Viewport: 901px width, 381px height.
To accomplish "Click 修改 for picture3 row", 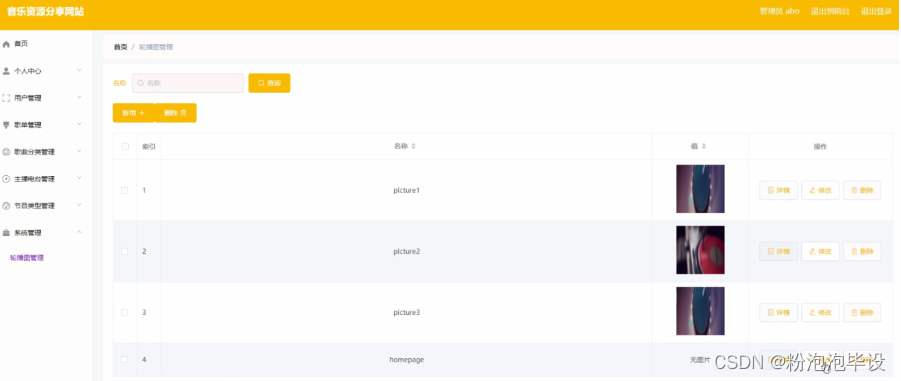I will pos(820,313).
